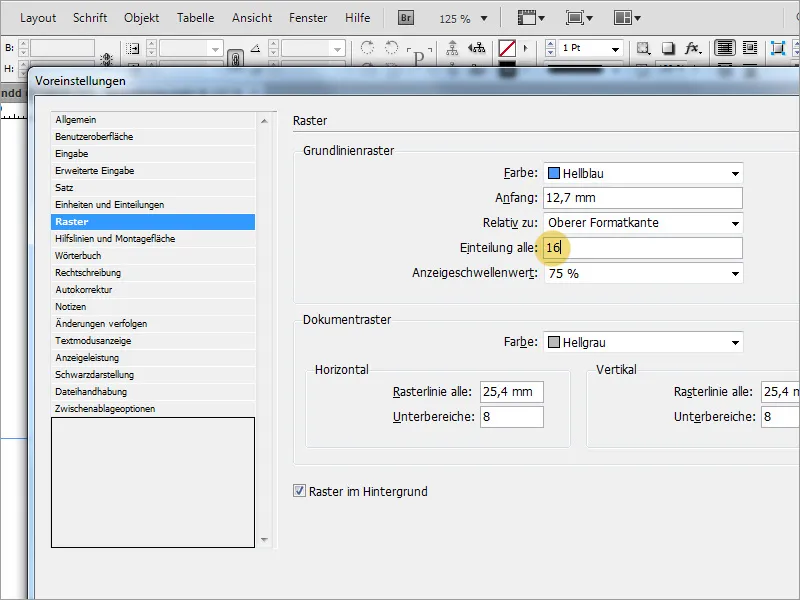Click the no text wrap icon
800x600 pixels.
click(x=724, y=48)
